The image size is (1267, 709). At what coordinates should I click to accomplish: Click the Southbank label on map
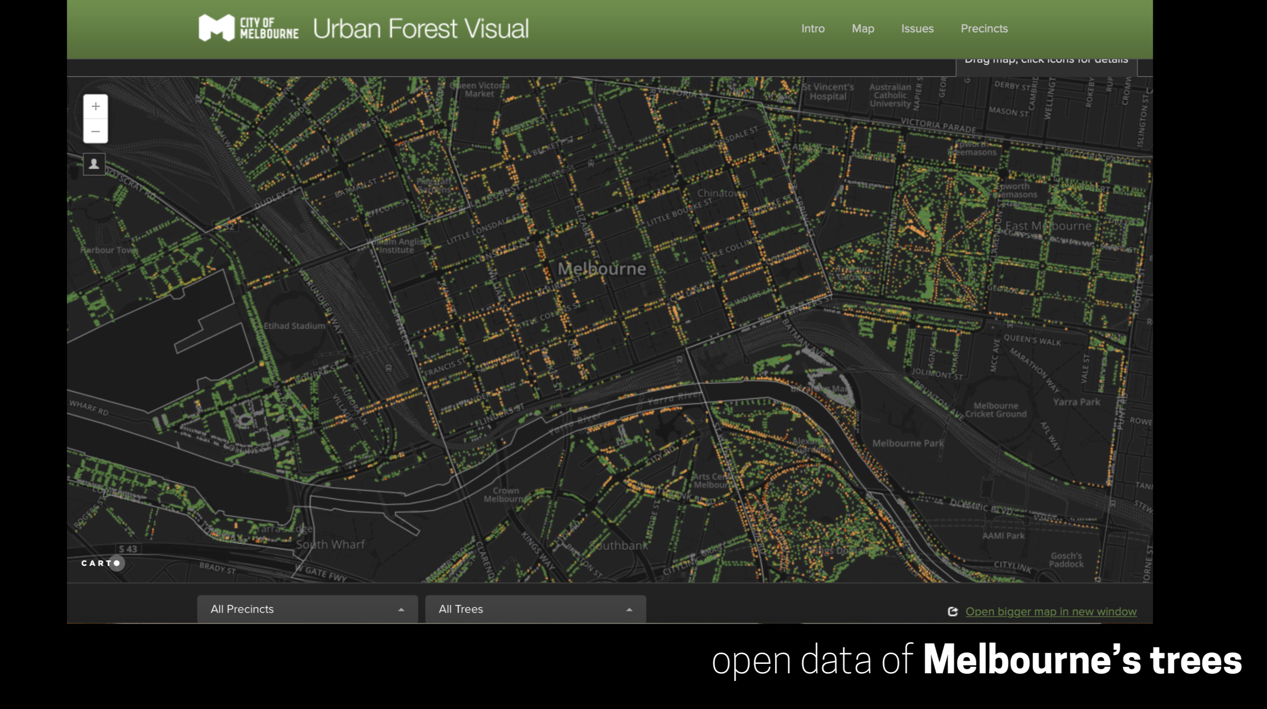pos(620,546)
